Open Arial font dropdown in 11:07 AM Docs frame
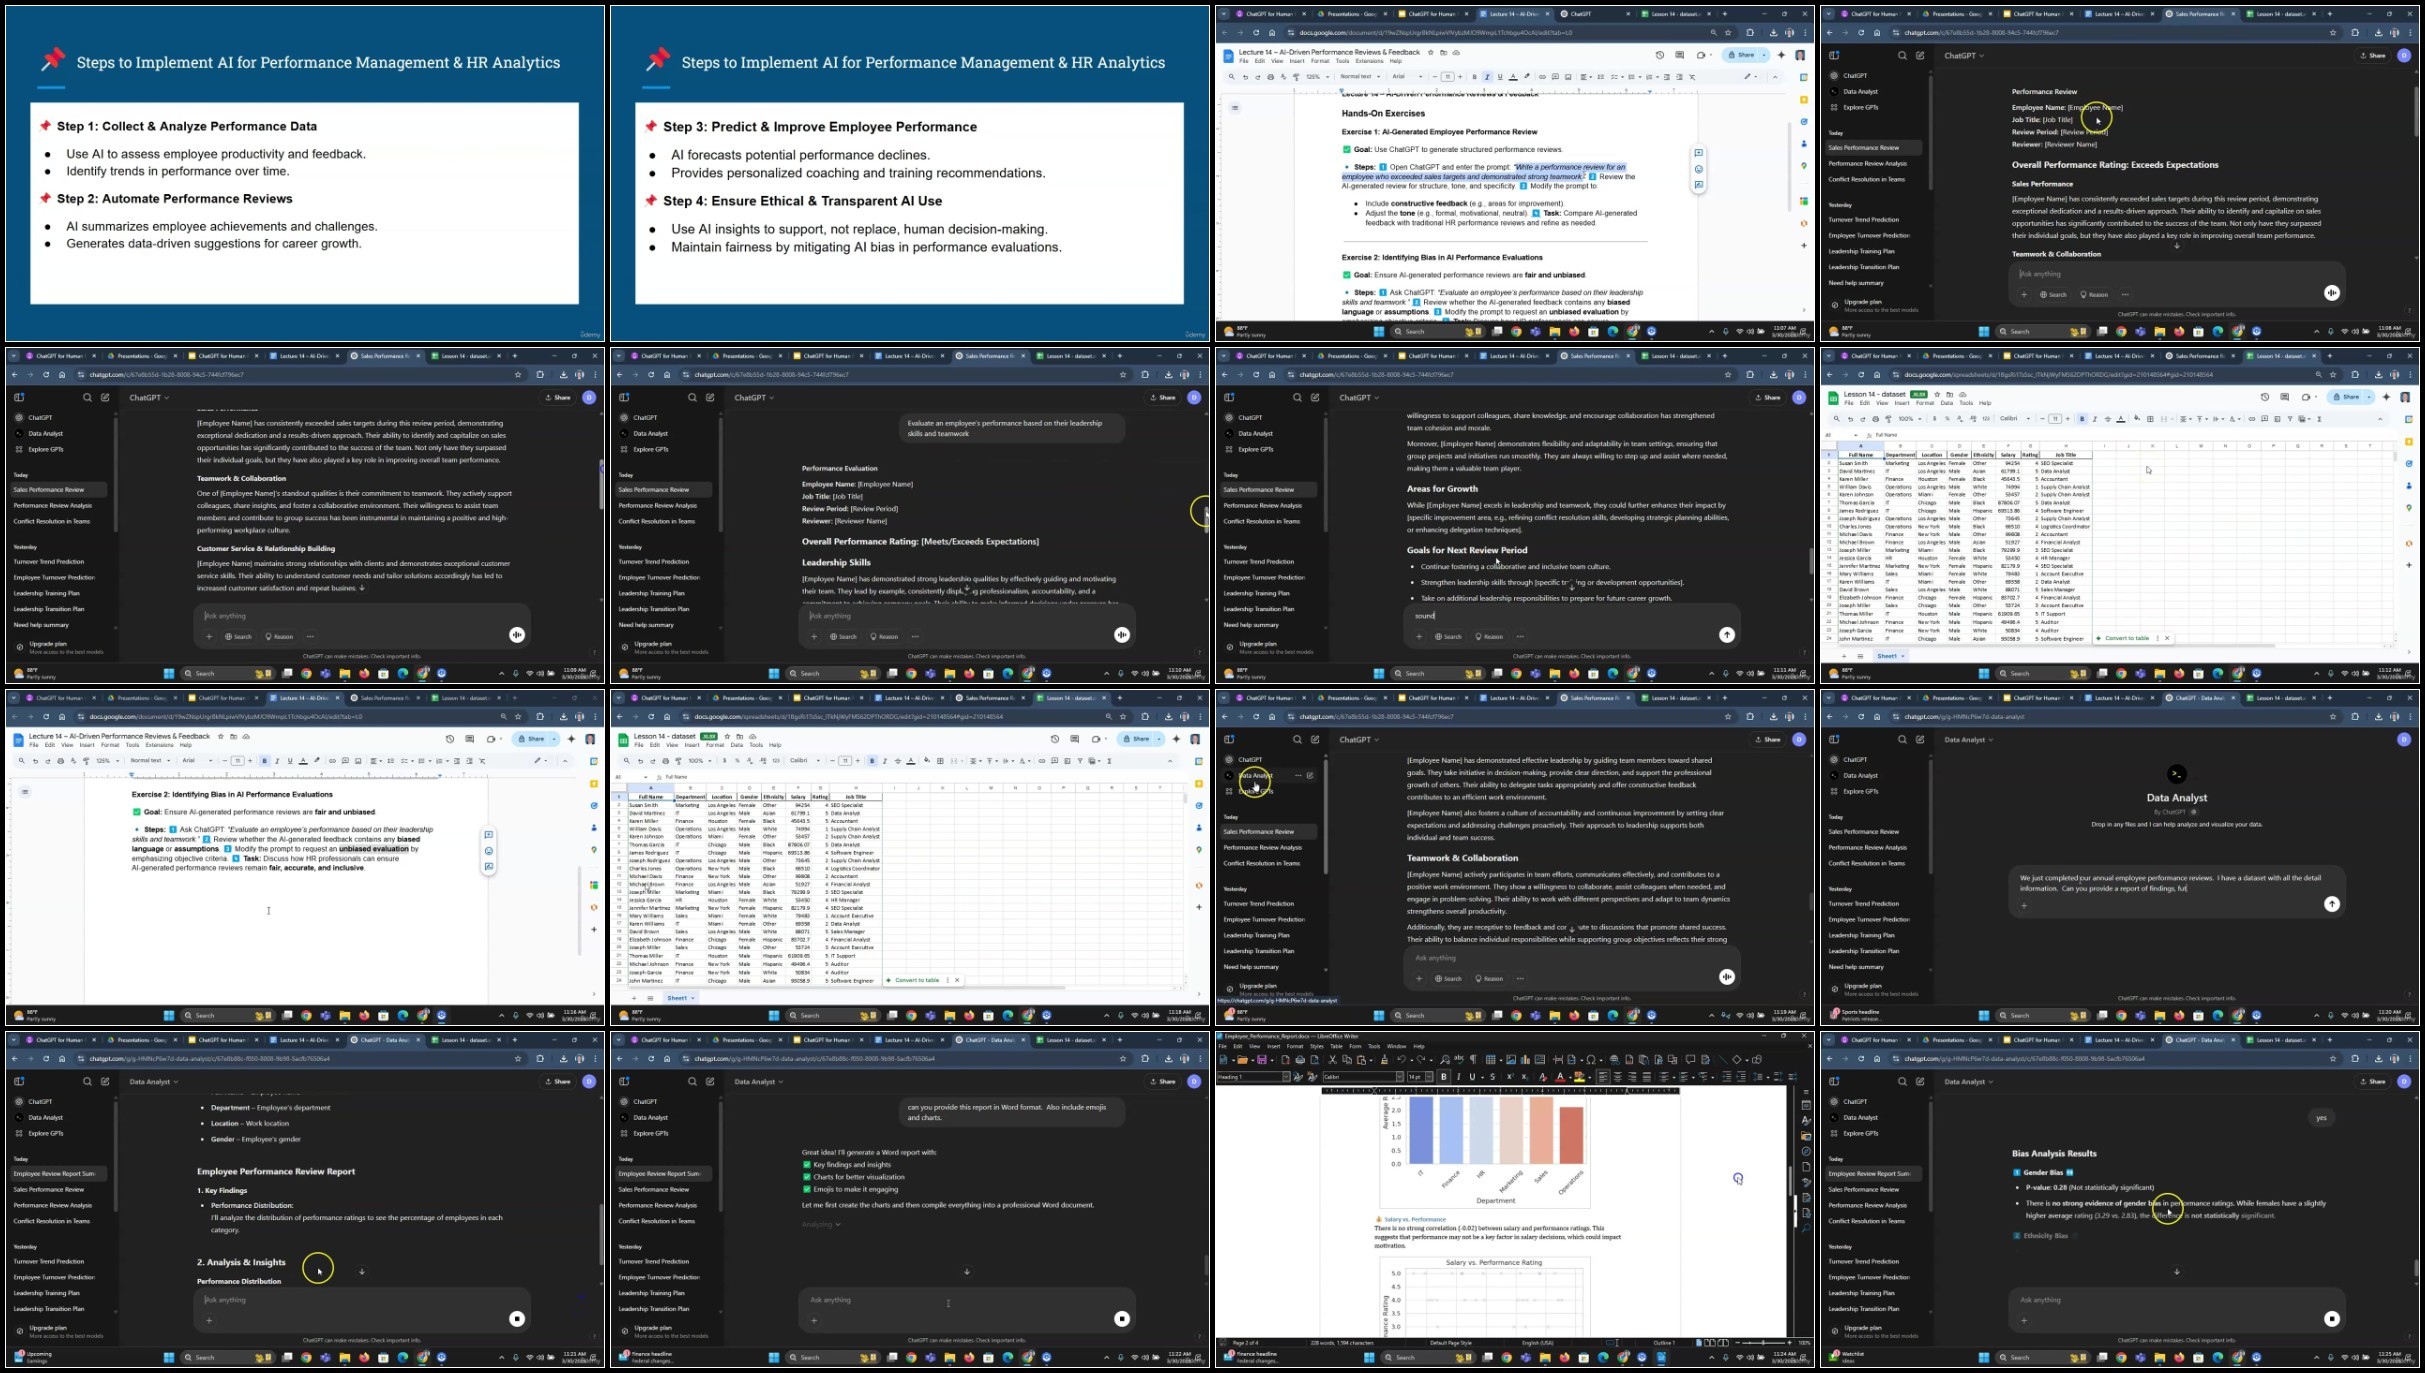The width and height of the screenshot is (2425, 1373). pos(1407,77)
